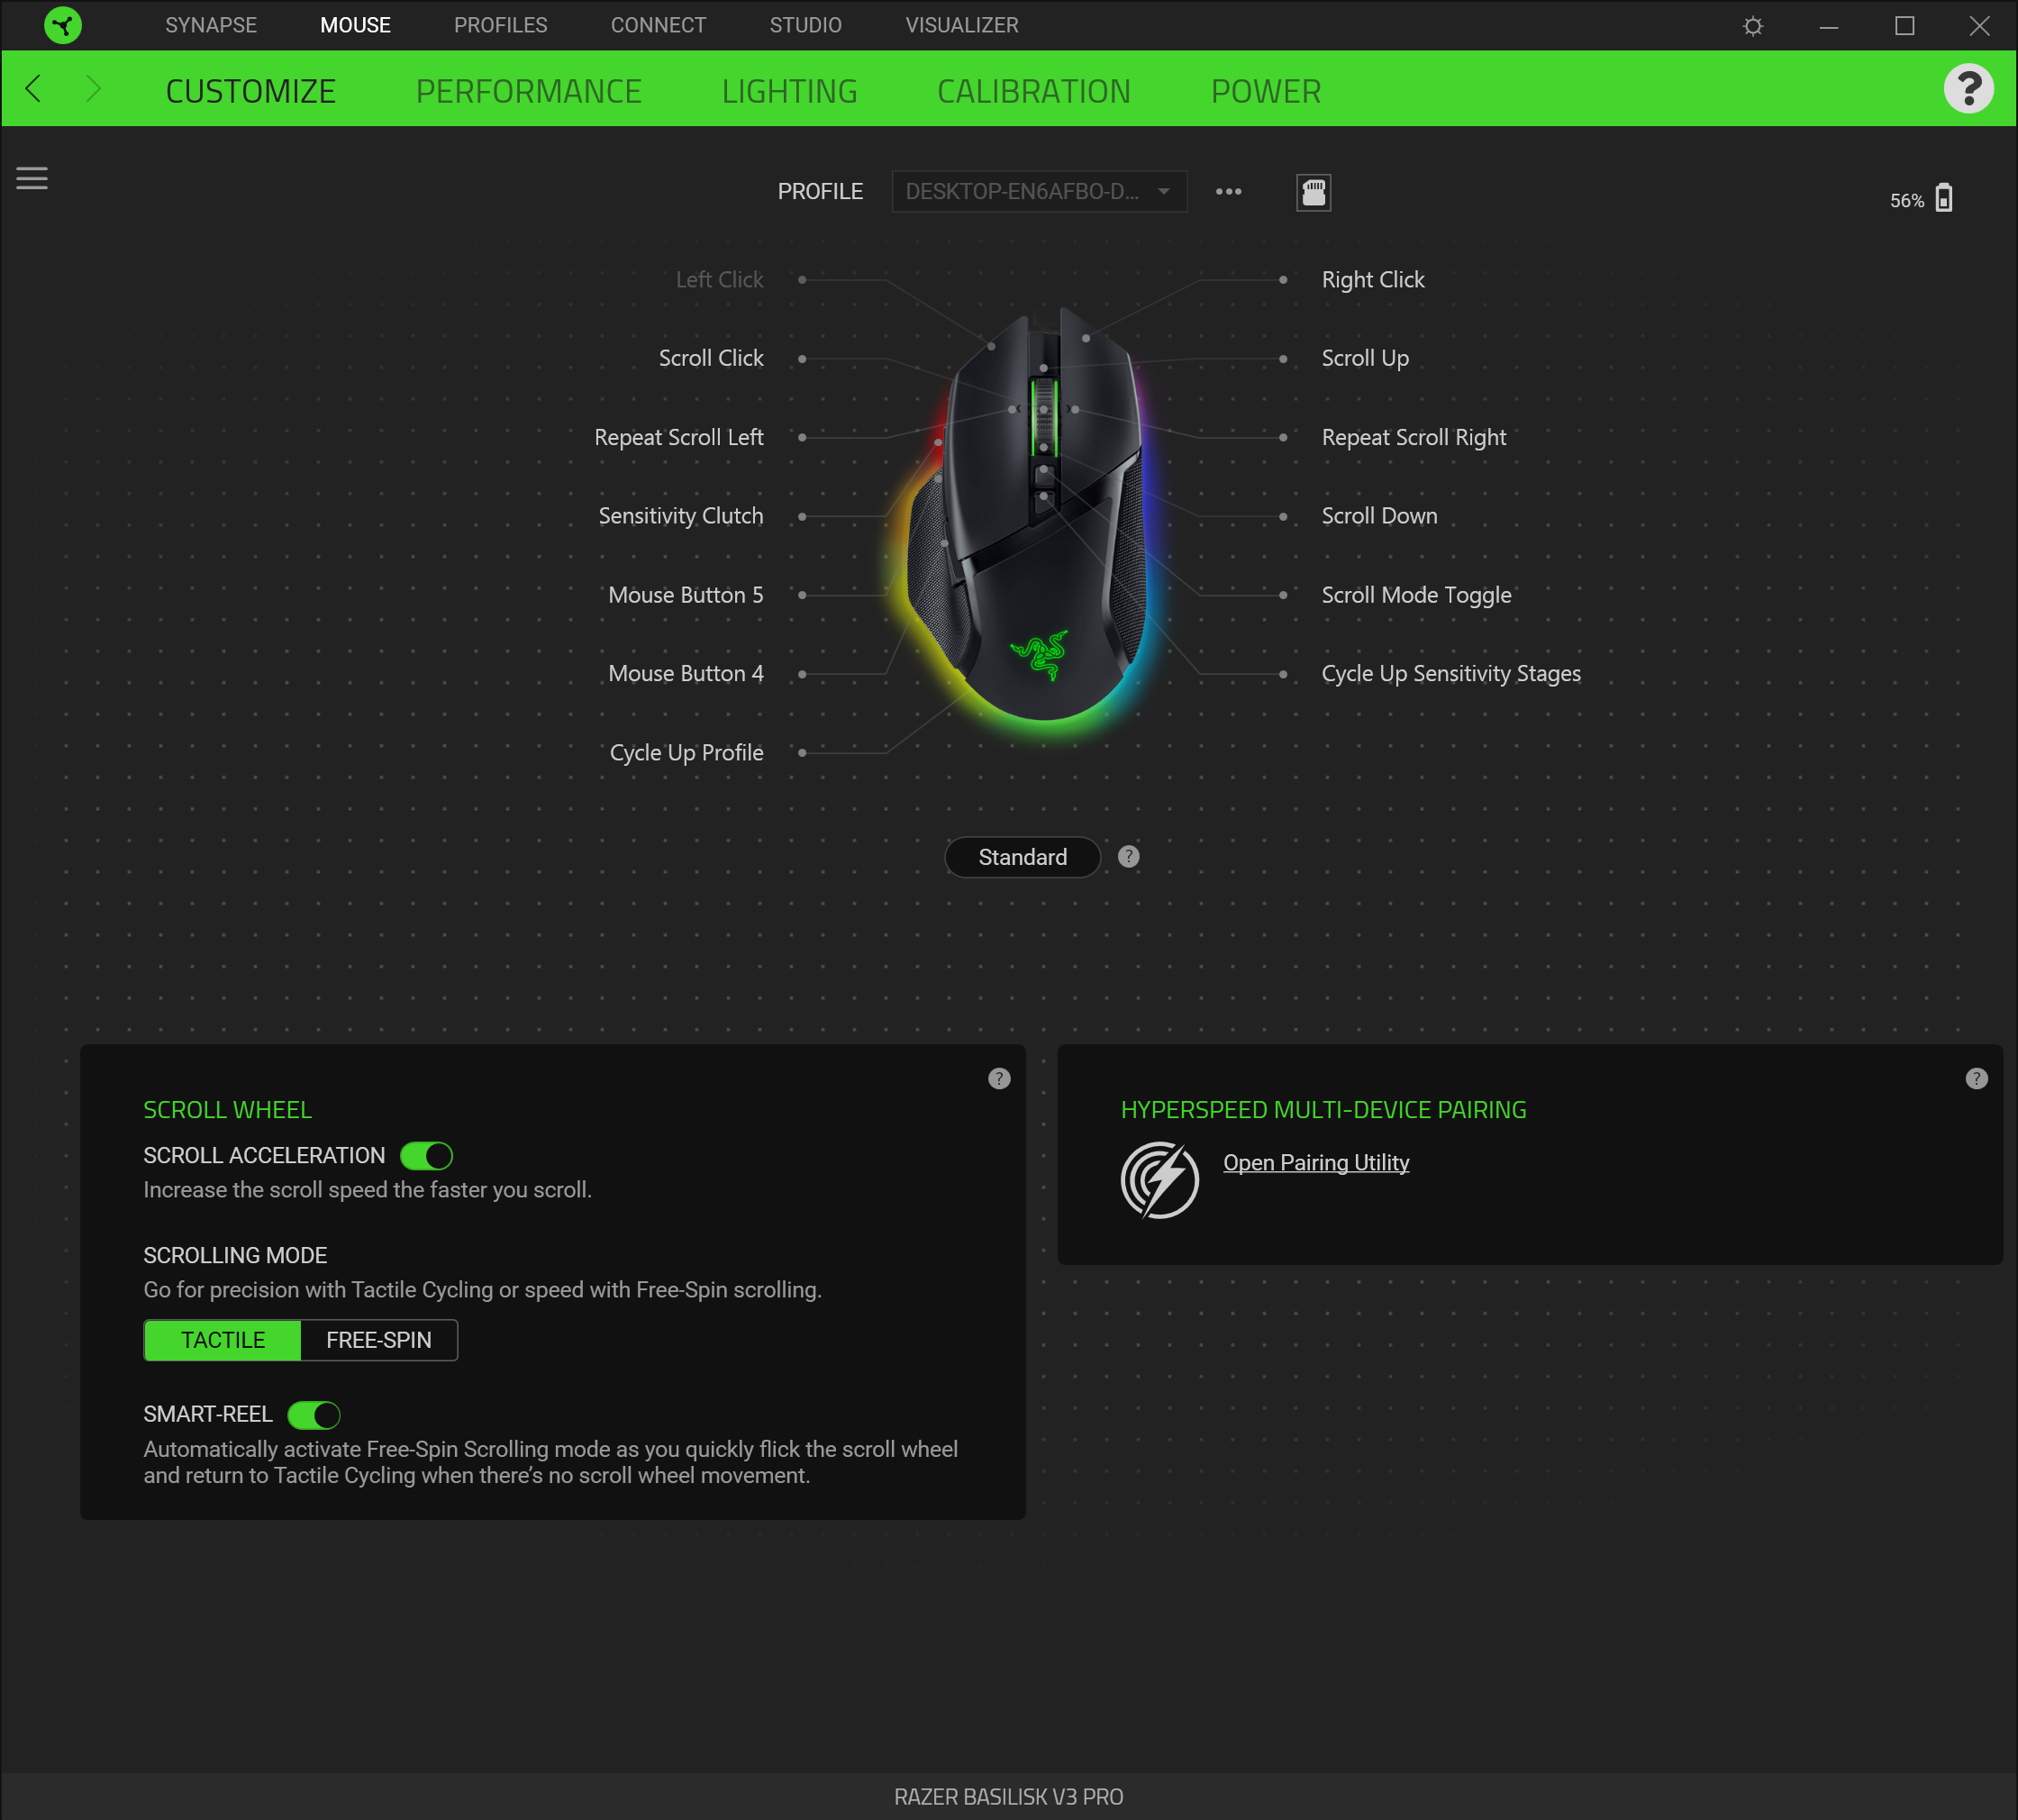
Task: Switch to the LIGHTING tab
Action: pos(789,91)
